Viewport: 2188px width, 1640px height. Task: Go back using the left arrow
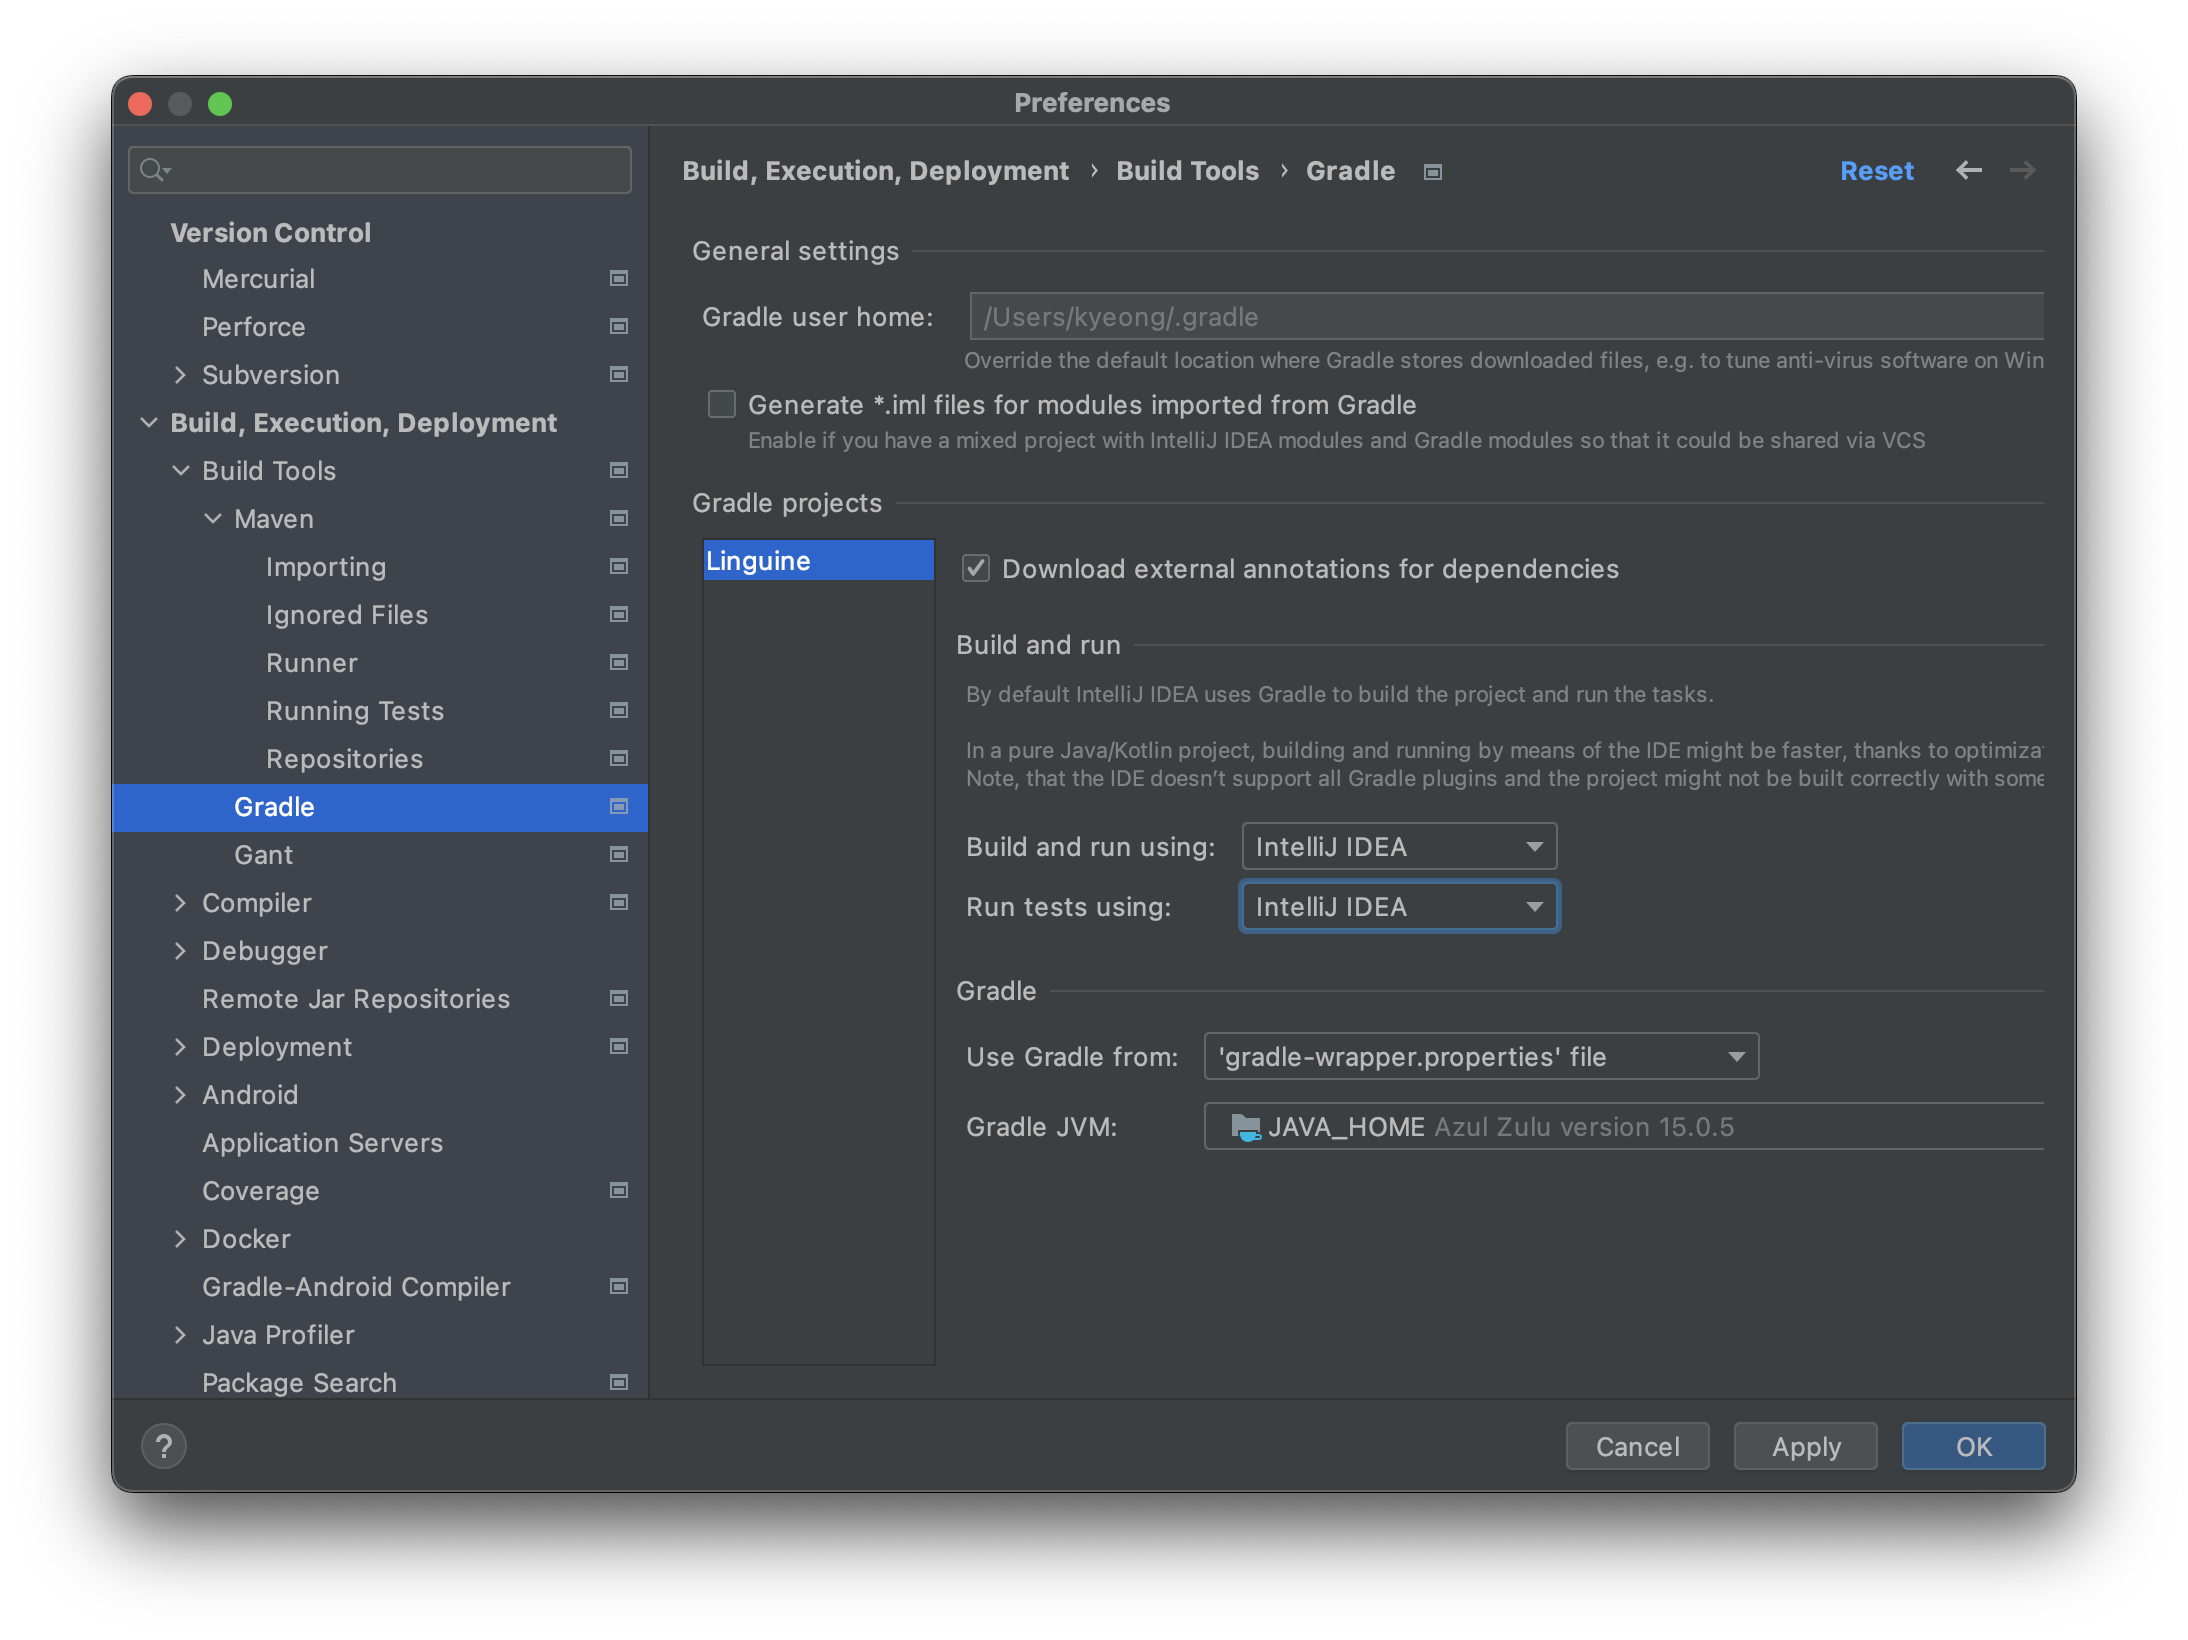click(1968, 171)
